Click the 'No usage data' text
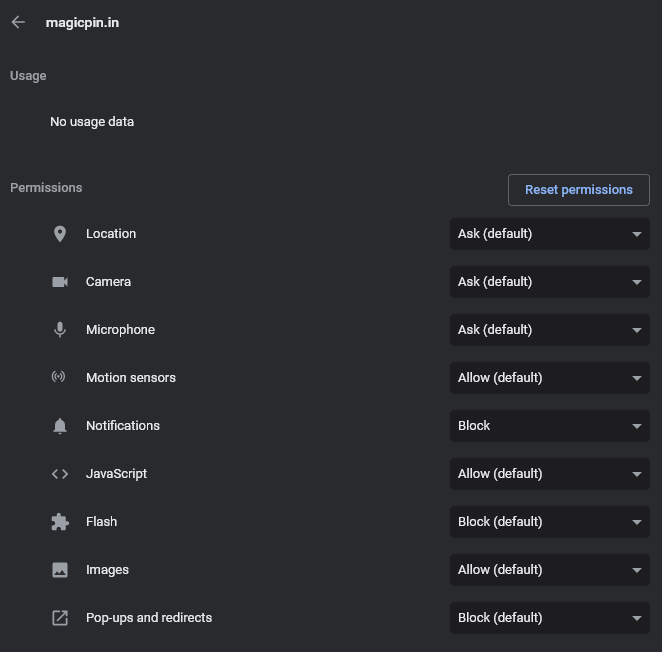 92,122
